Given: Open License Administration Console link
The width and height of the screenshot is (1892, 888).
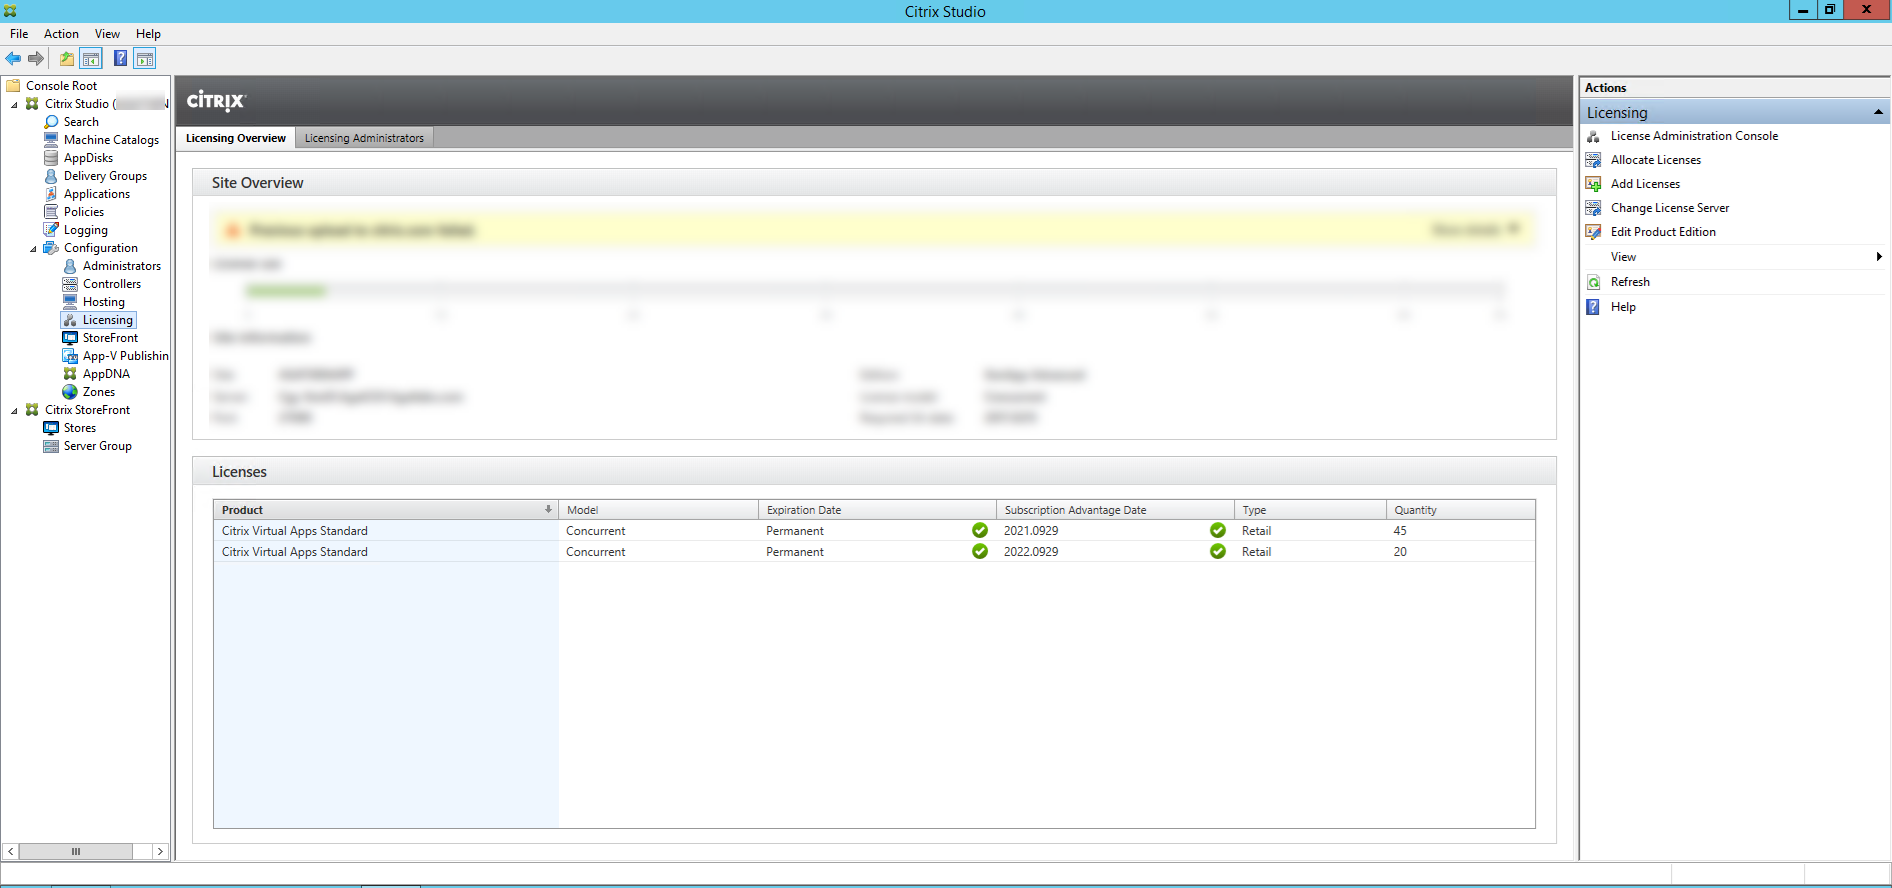Looking at the screenshot, I should pos(1694,136).
